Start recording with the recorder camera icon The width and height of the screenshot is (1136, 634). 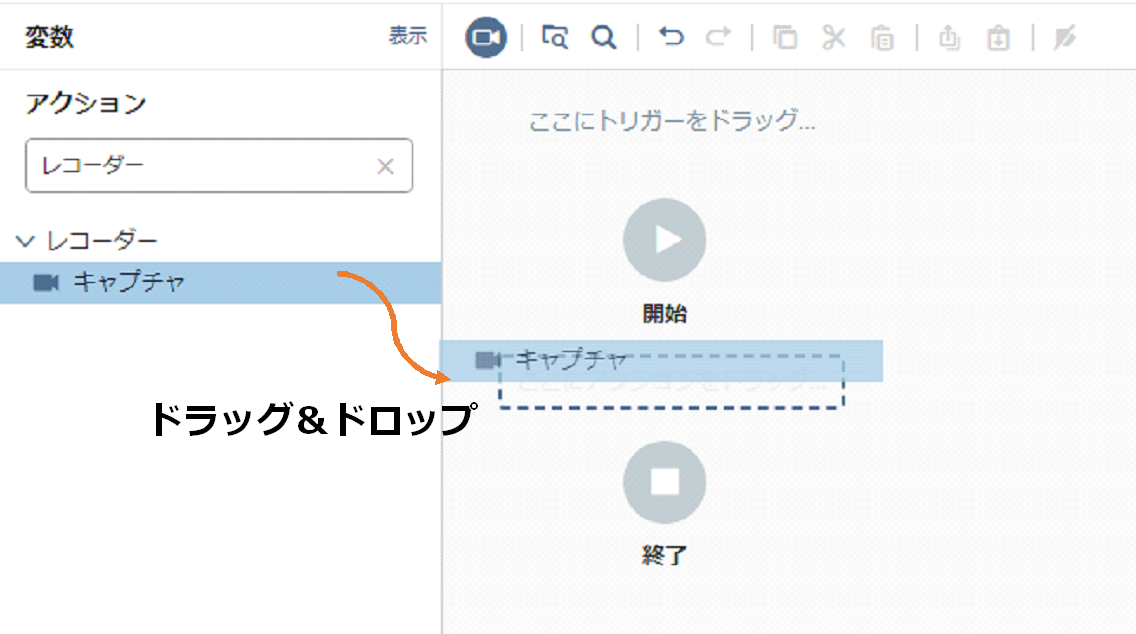point(485,37)
